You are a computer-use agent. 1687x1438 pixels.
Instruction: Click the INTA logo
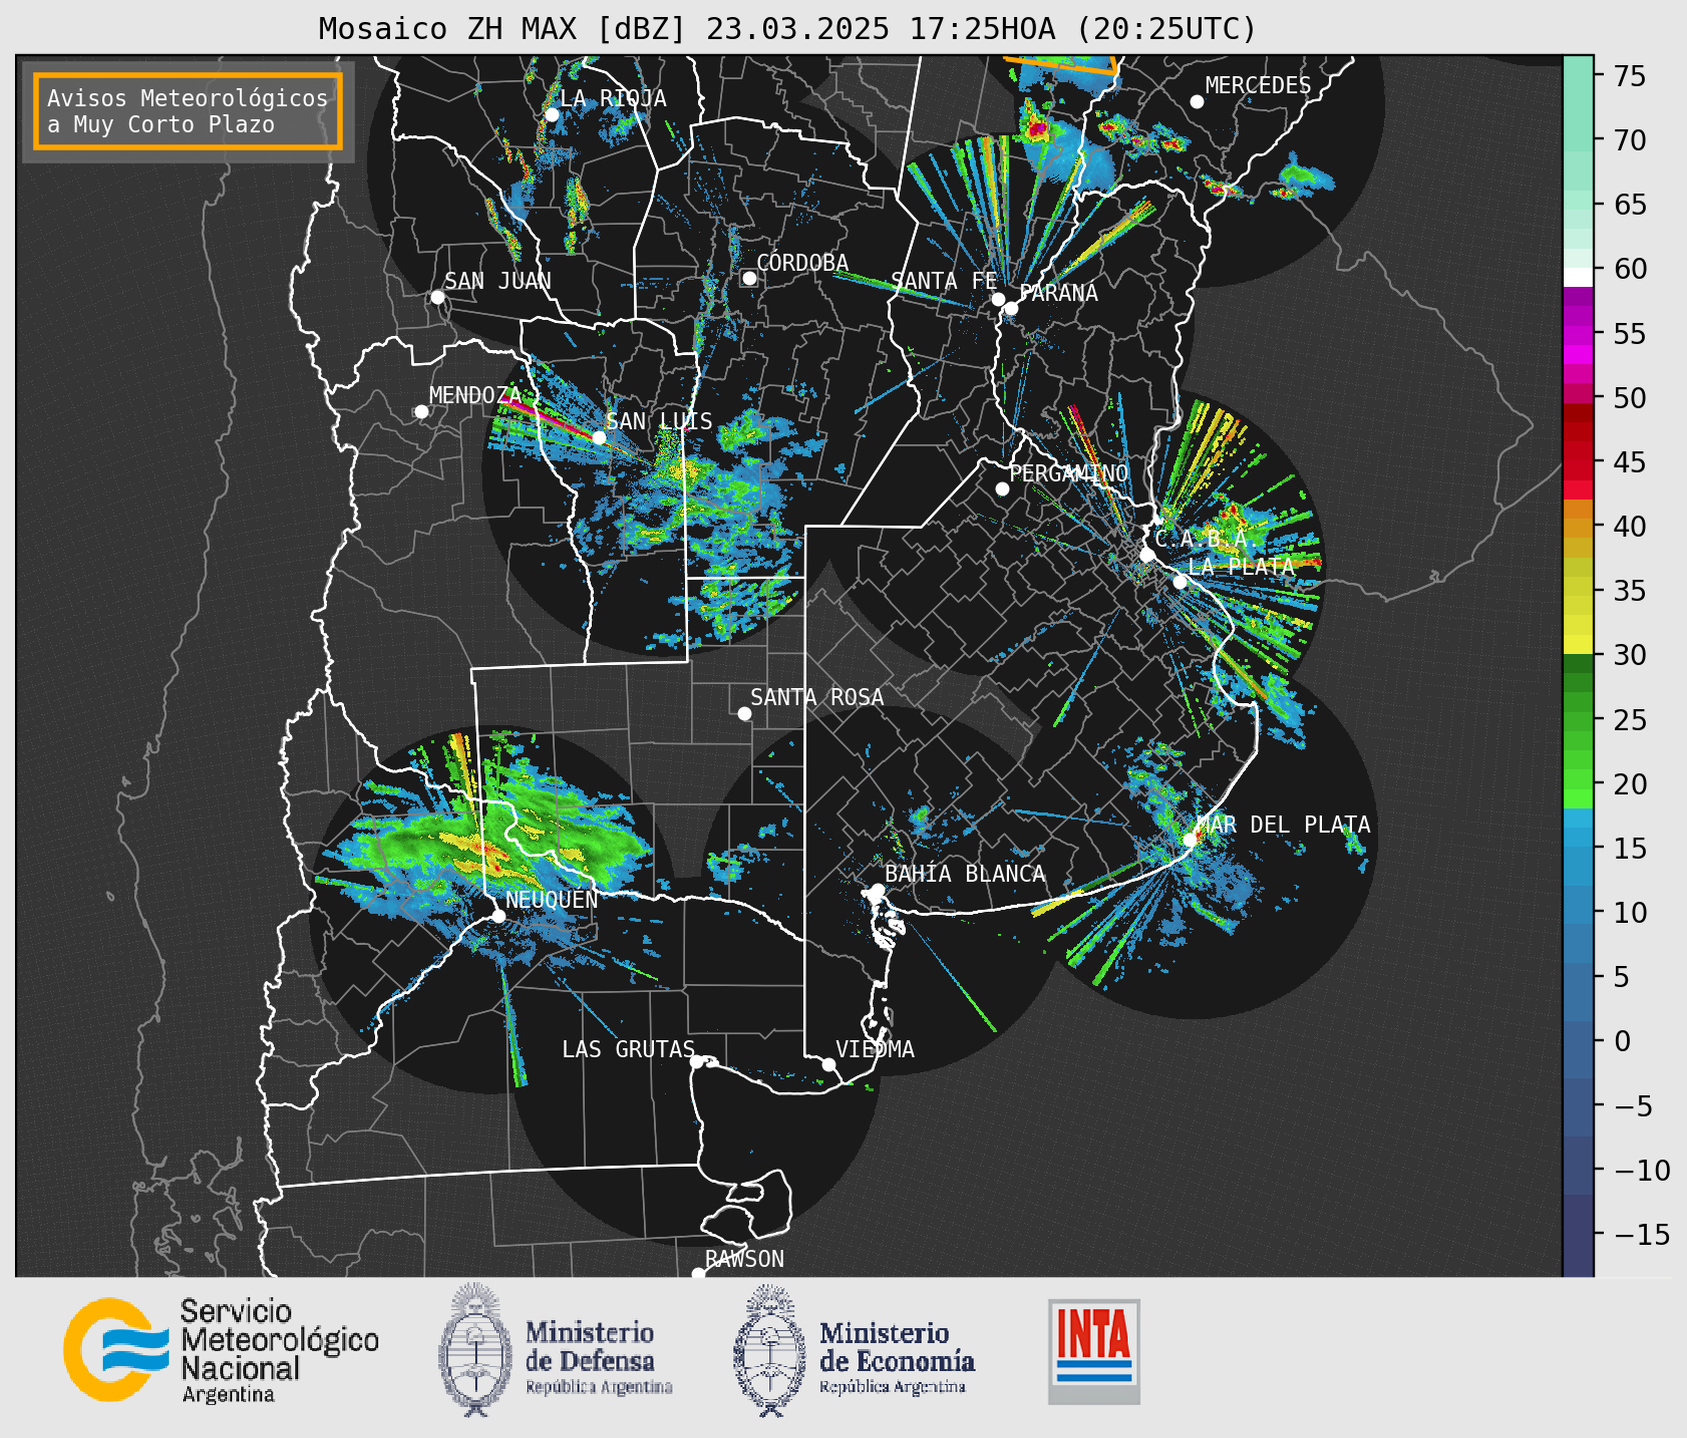pos(1094,1351)
